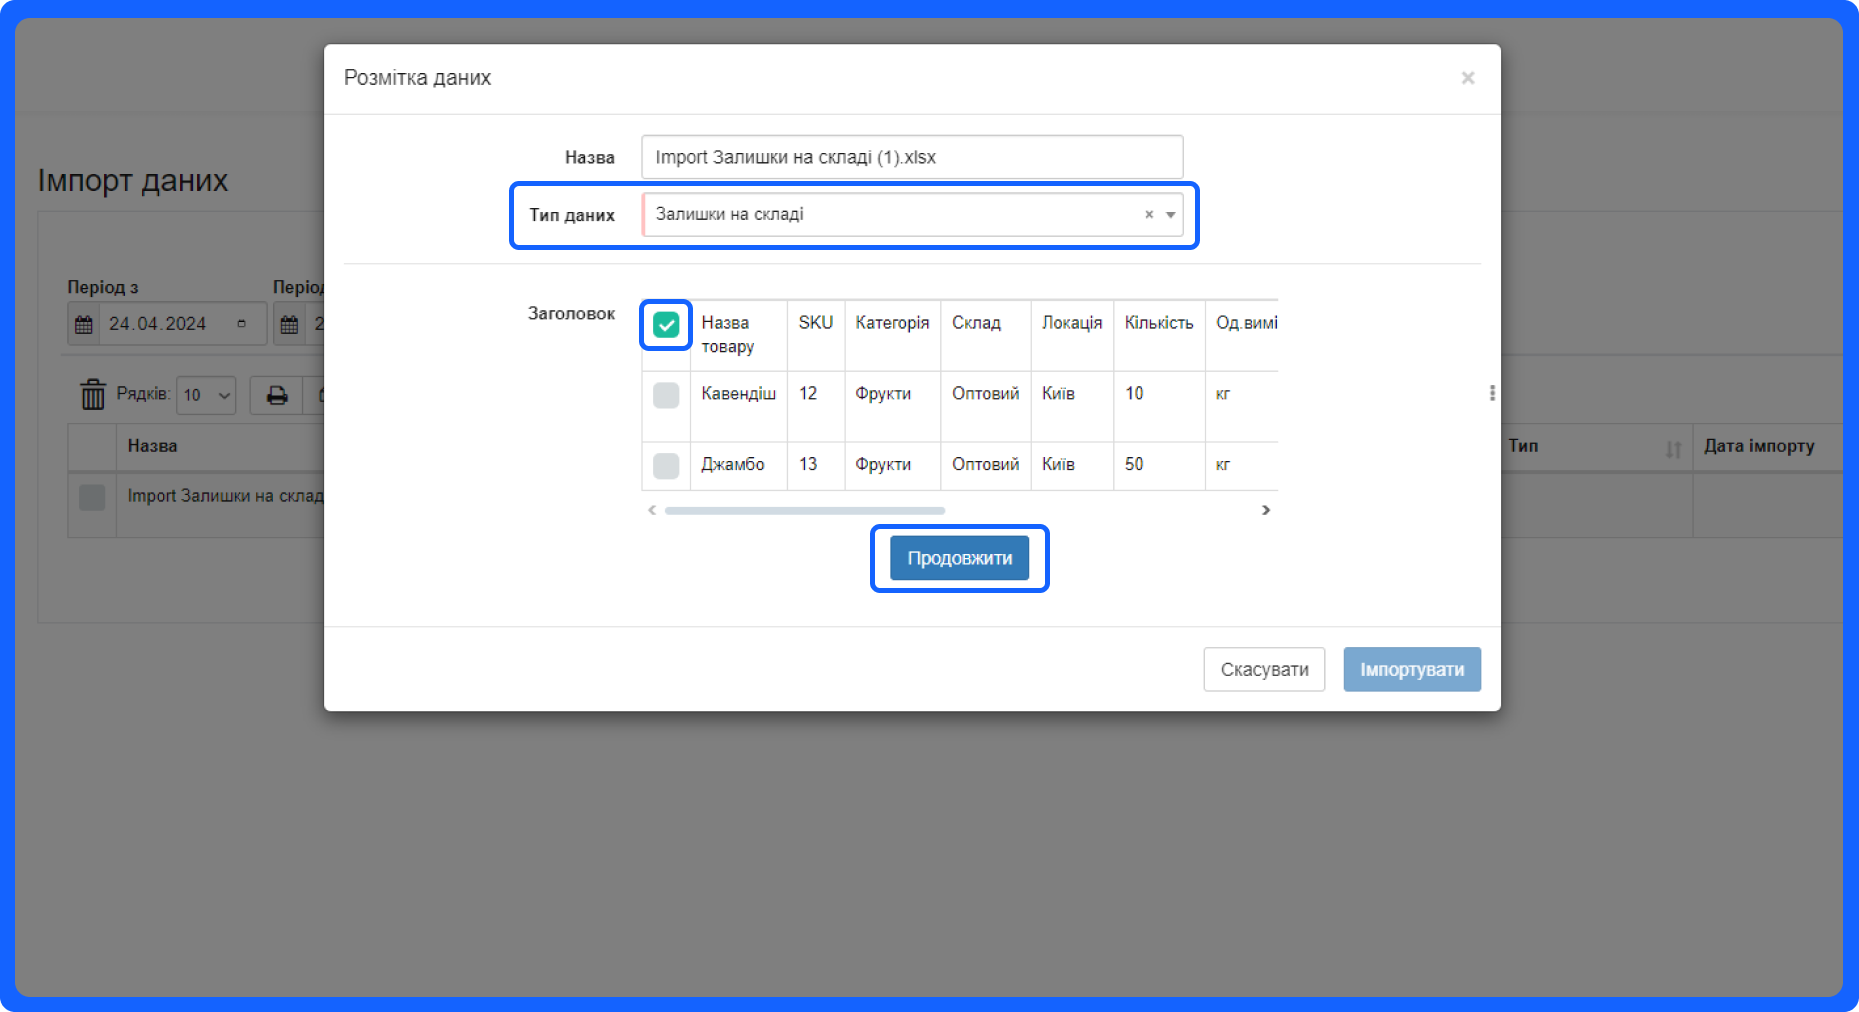Check the Джамбо row checkbox
The width and height of the screenshot is (1859, 1012).
coord(666,465)
